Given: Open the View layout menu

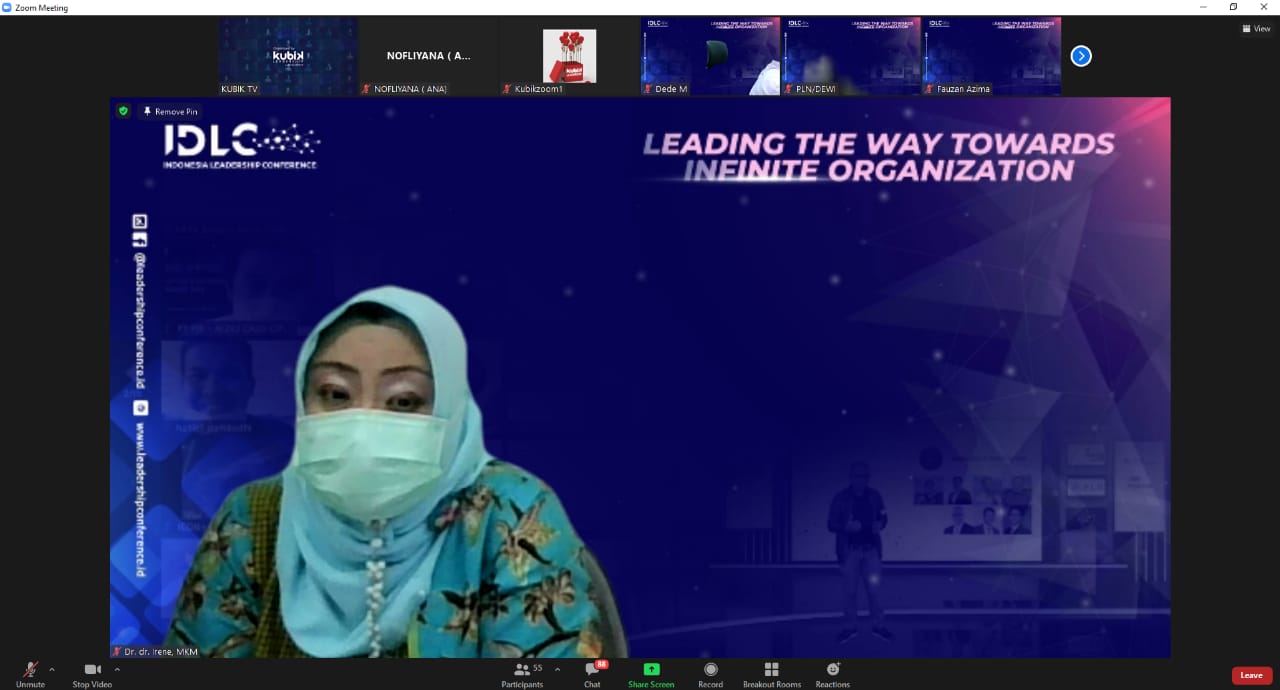Looking at the screenshot, I should point(1255,28).
